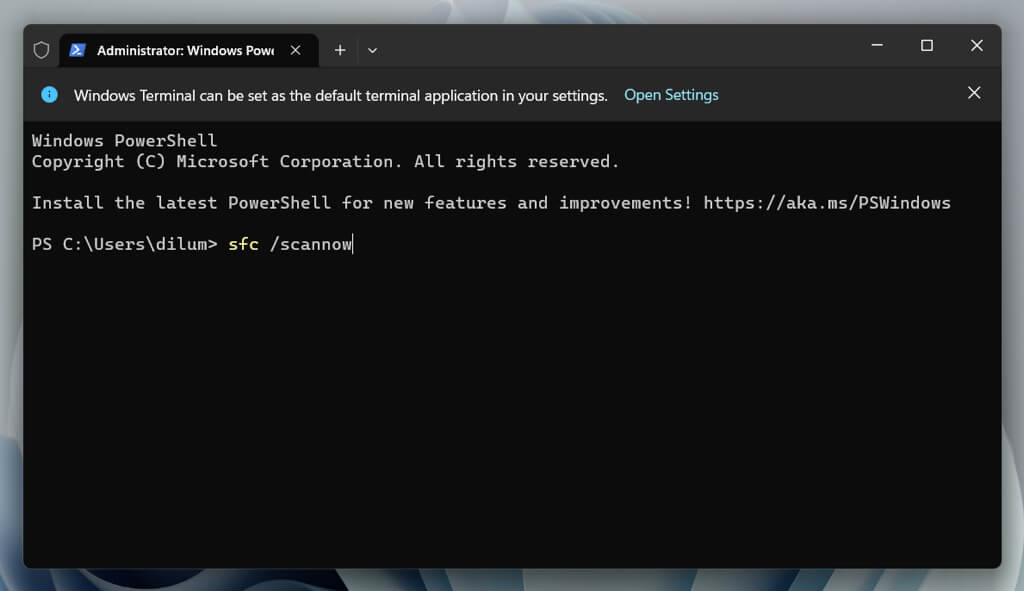Click the PS C:\Users\dilum prompt
Viewport: 1024px width, 591px height.
coord(124,244)
